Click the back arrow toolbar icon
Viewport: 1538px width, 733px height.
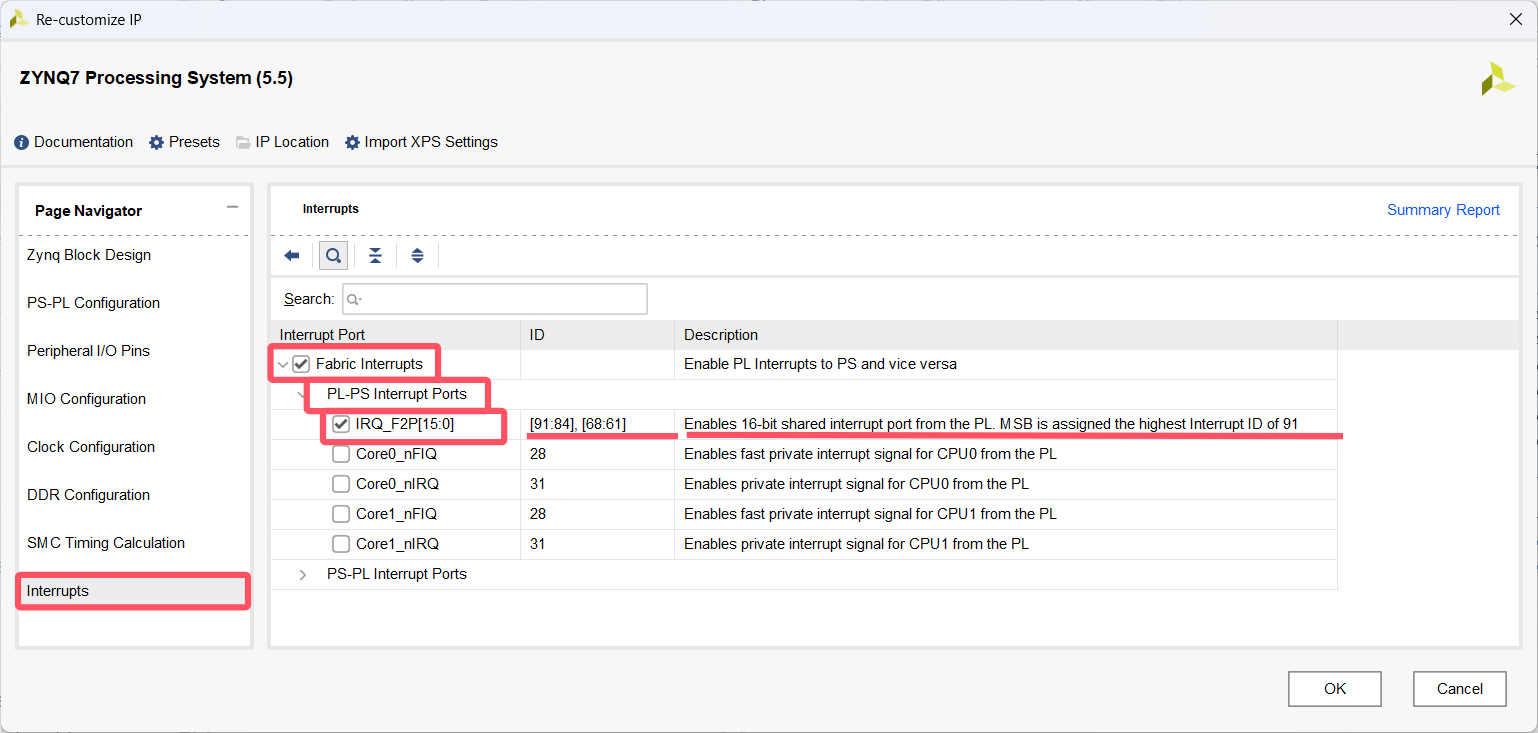click(292, 256)
